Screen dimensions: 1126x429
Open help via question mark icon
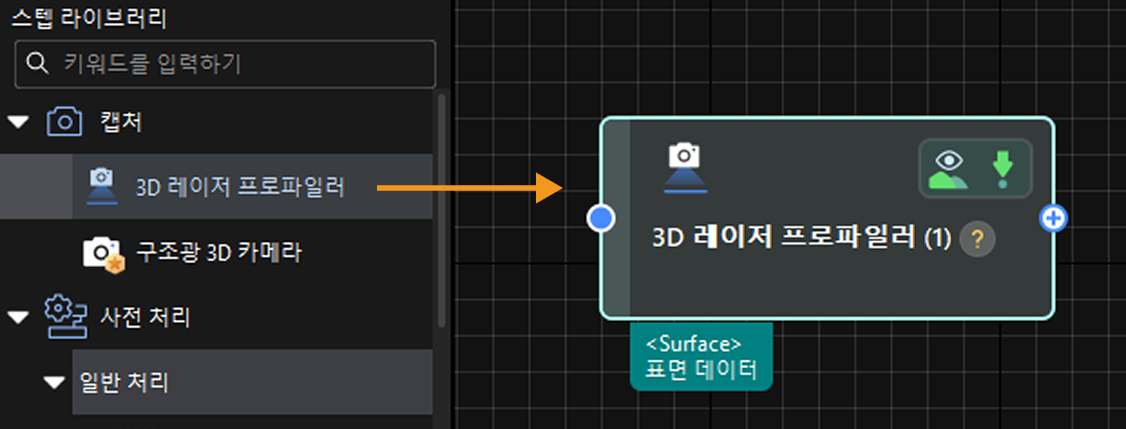tap(977, 239)
